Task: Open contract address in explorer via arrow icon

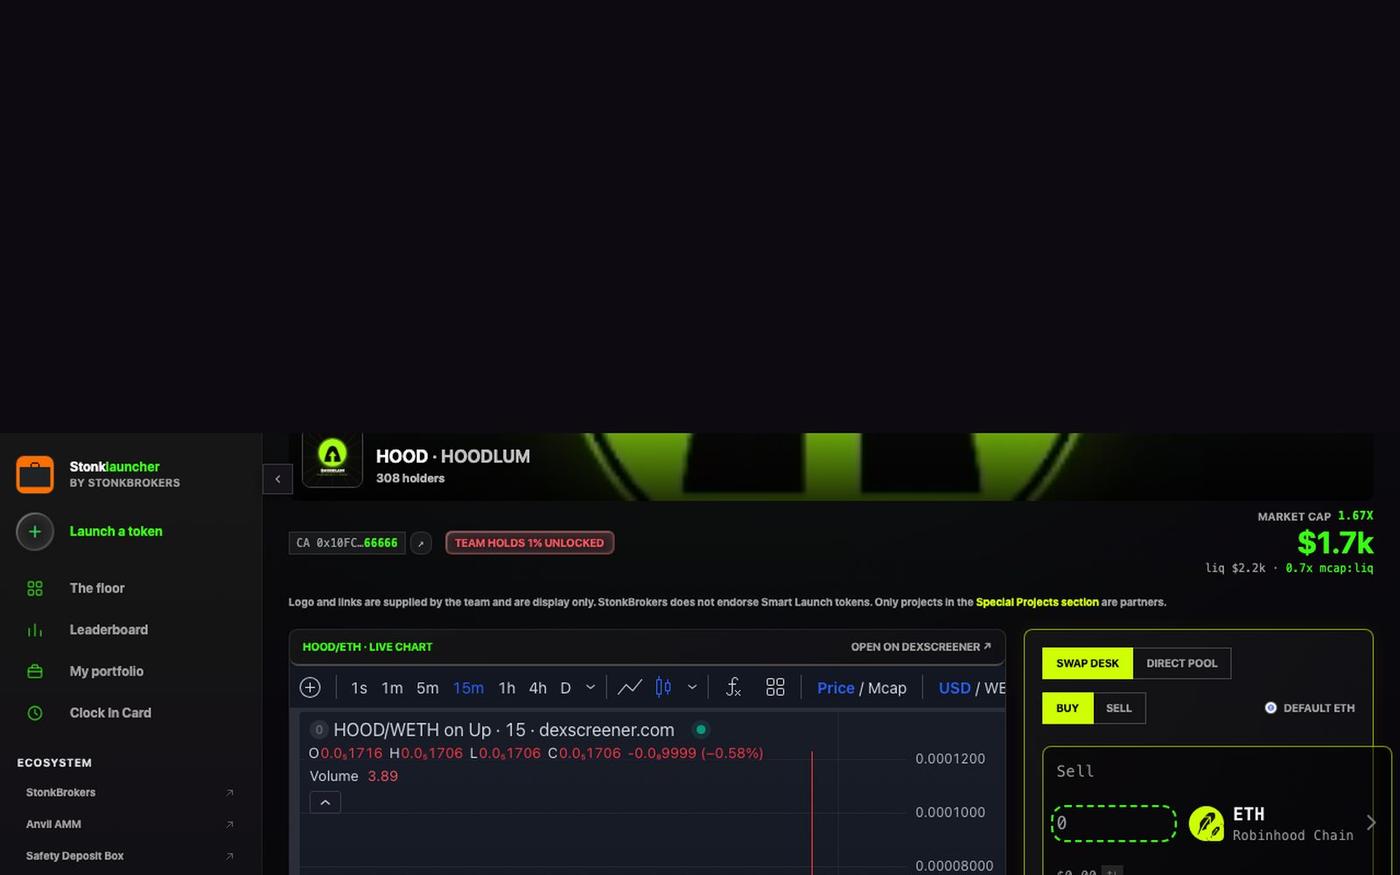Action: click(421, 543)
